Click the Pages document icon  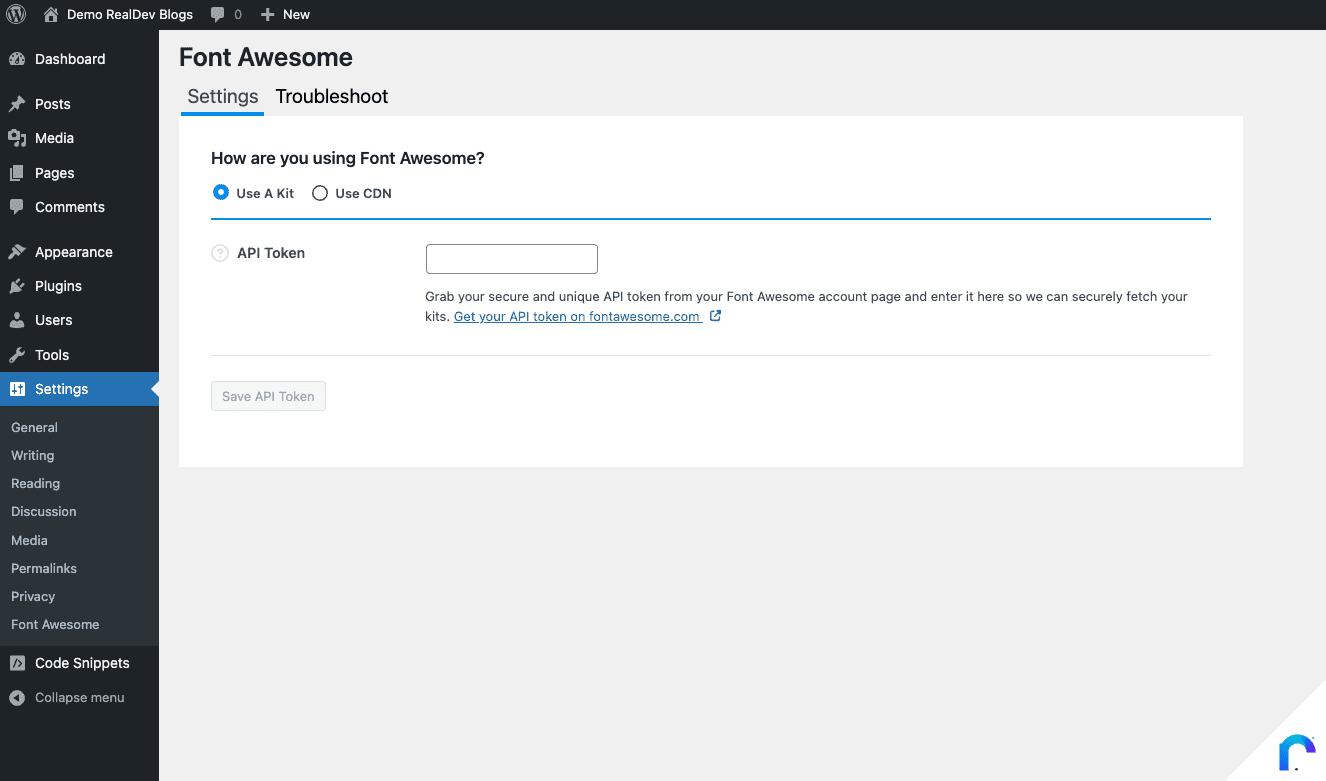coord(17,173)
